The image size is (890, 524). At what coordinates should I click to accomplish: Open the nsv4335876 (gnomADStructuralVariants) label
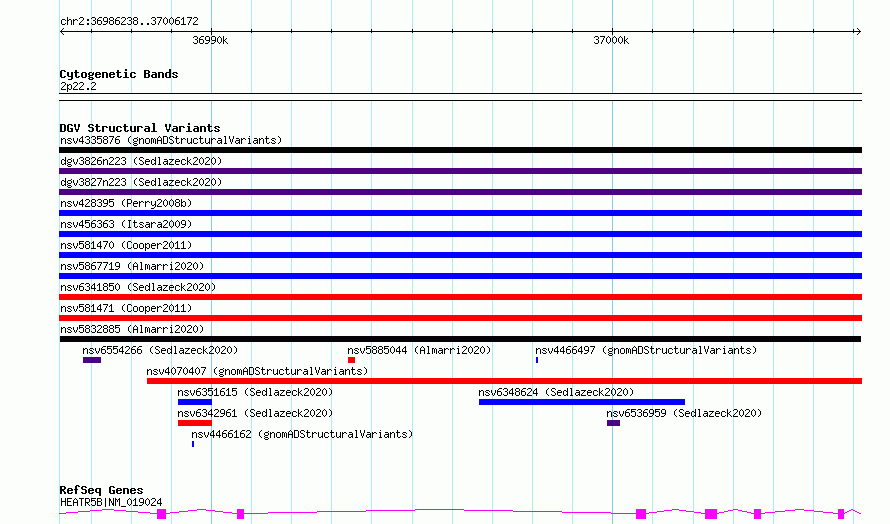171,140
